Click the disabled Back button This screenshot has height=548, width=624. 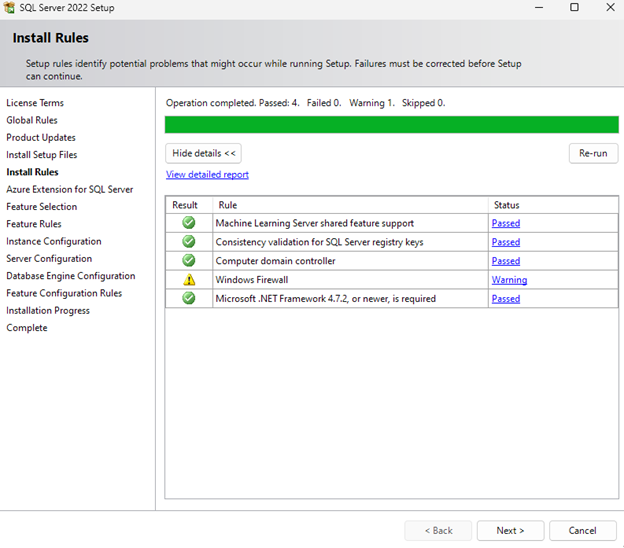click(x=438, y=530)
